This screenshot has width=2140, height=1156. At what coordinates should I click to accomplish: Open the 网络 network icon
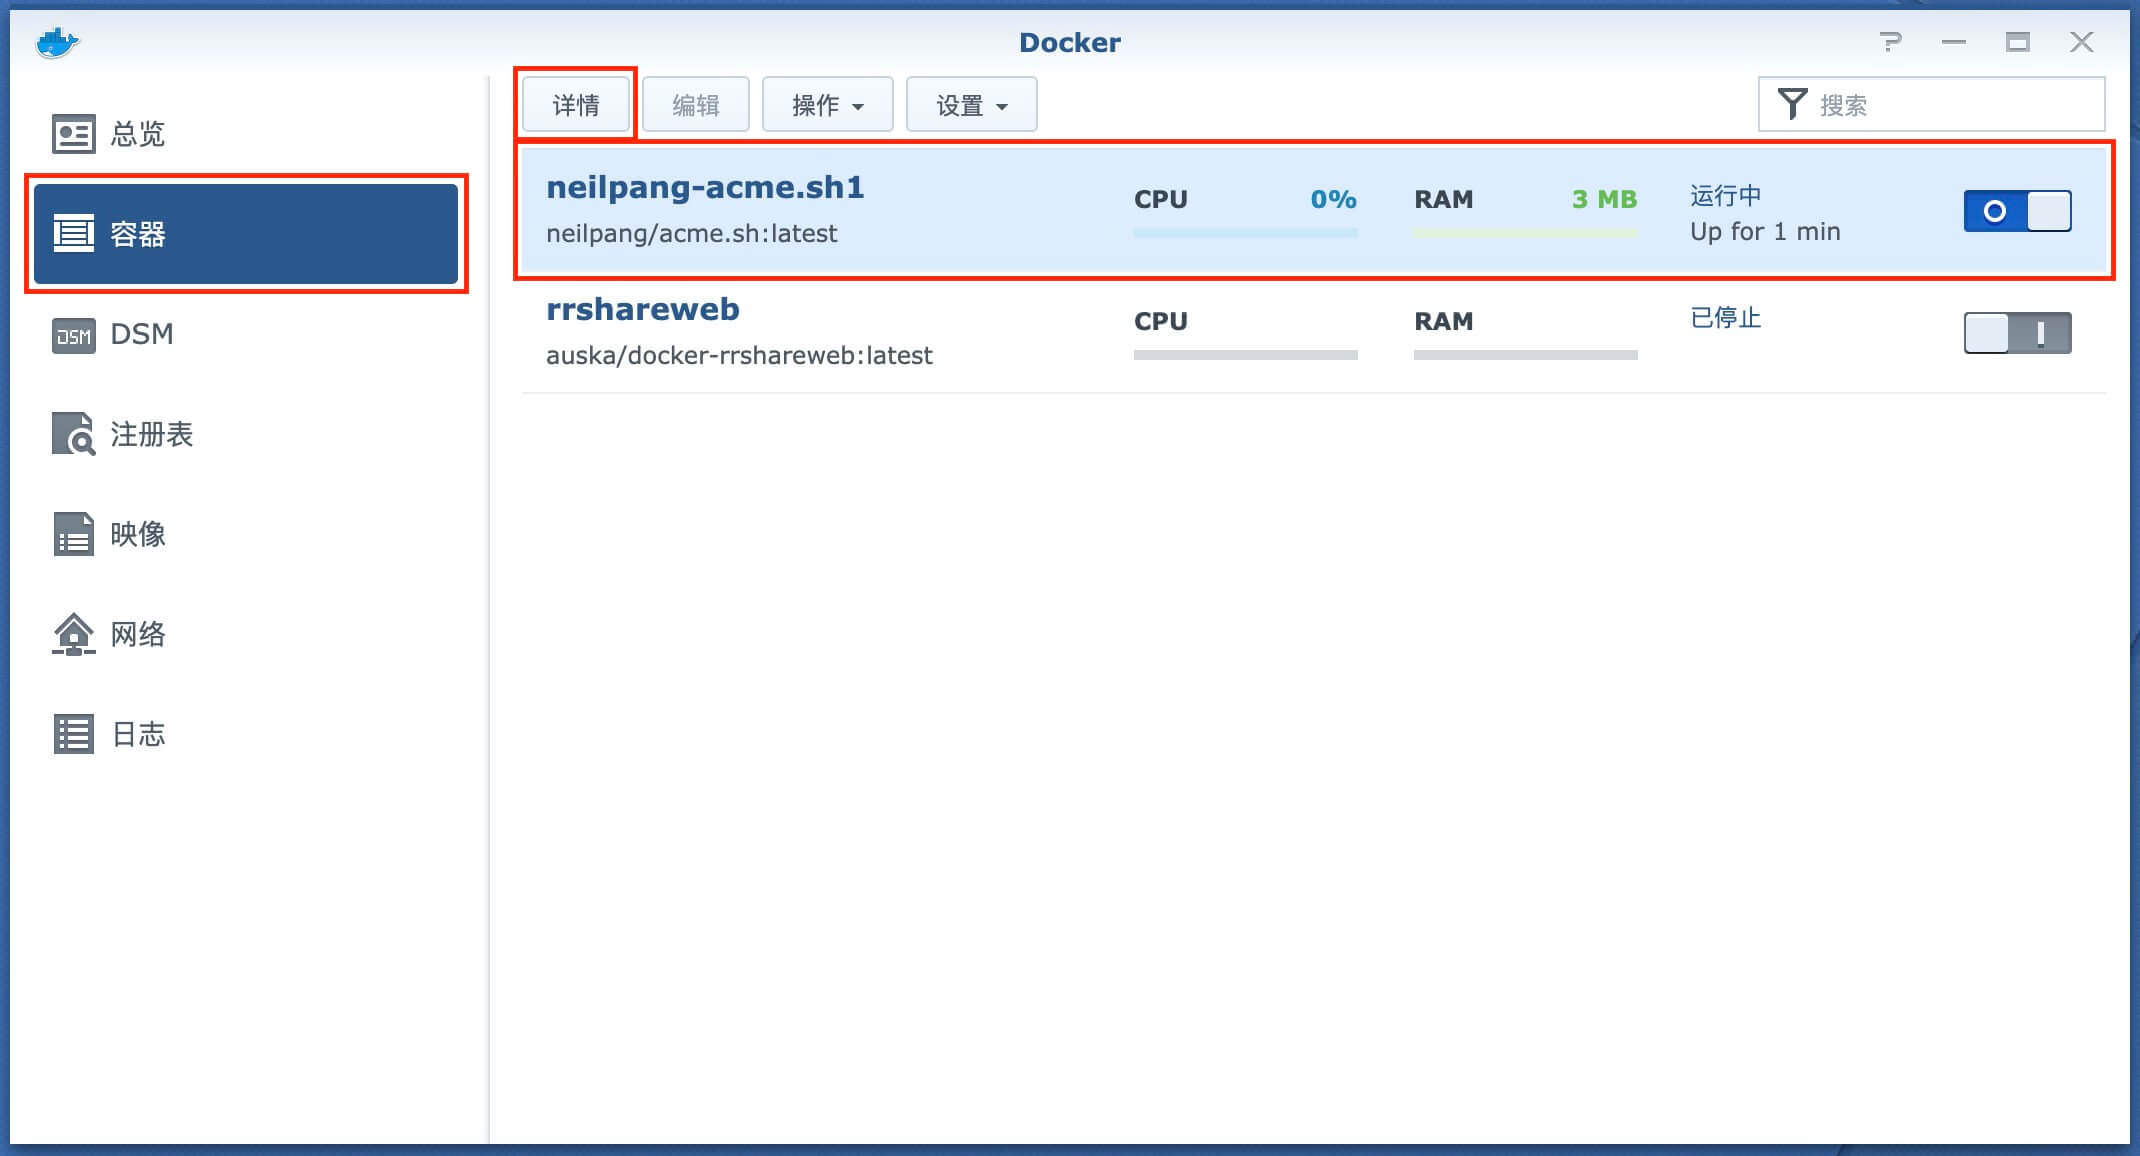73,634
